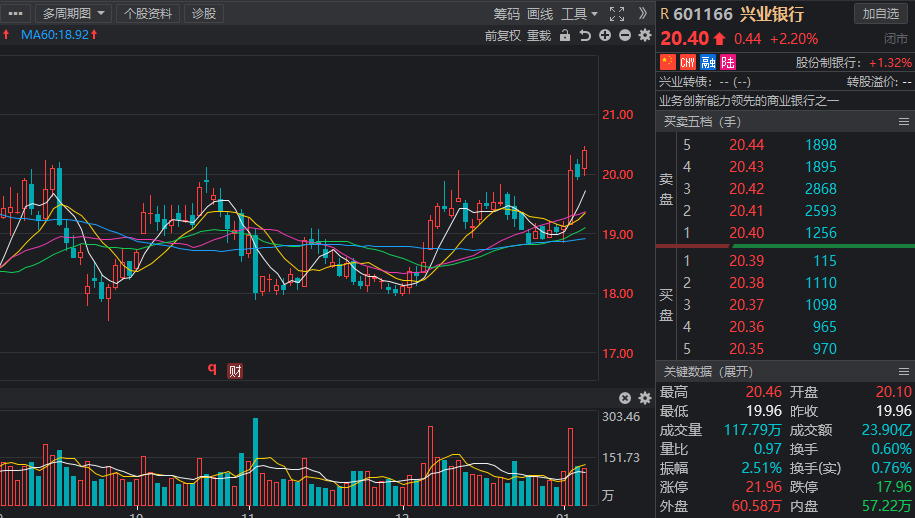This screenshot has width=915, height=518.
Task: Open the 个股资料 tab
Action: point(148,13)
